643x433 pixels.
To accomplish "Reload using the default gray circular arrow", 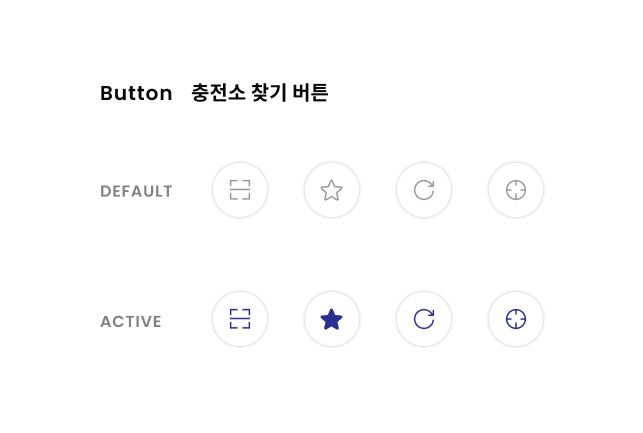I will point(424,190).
